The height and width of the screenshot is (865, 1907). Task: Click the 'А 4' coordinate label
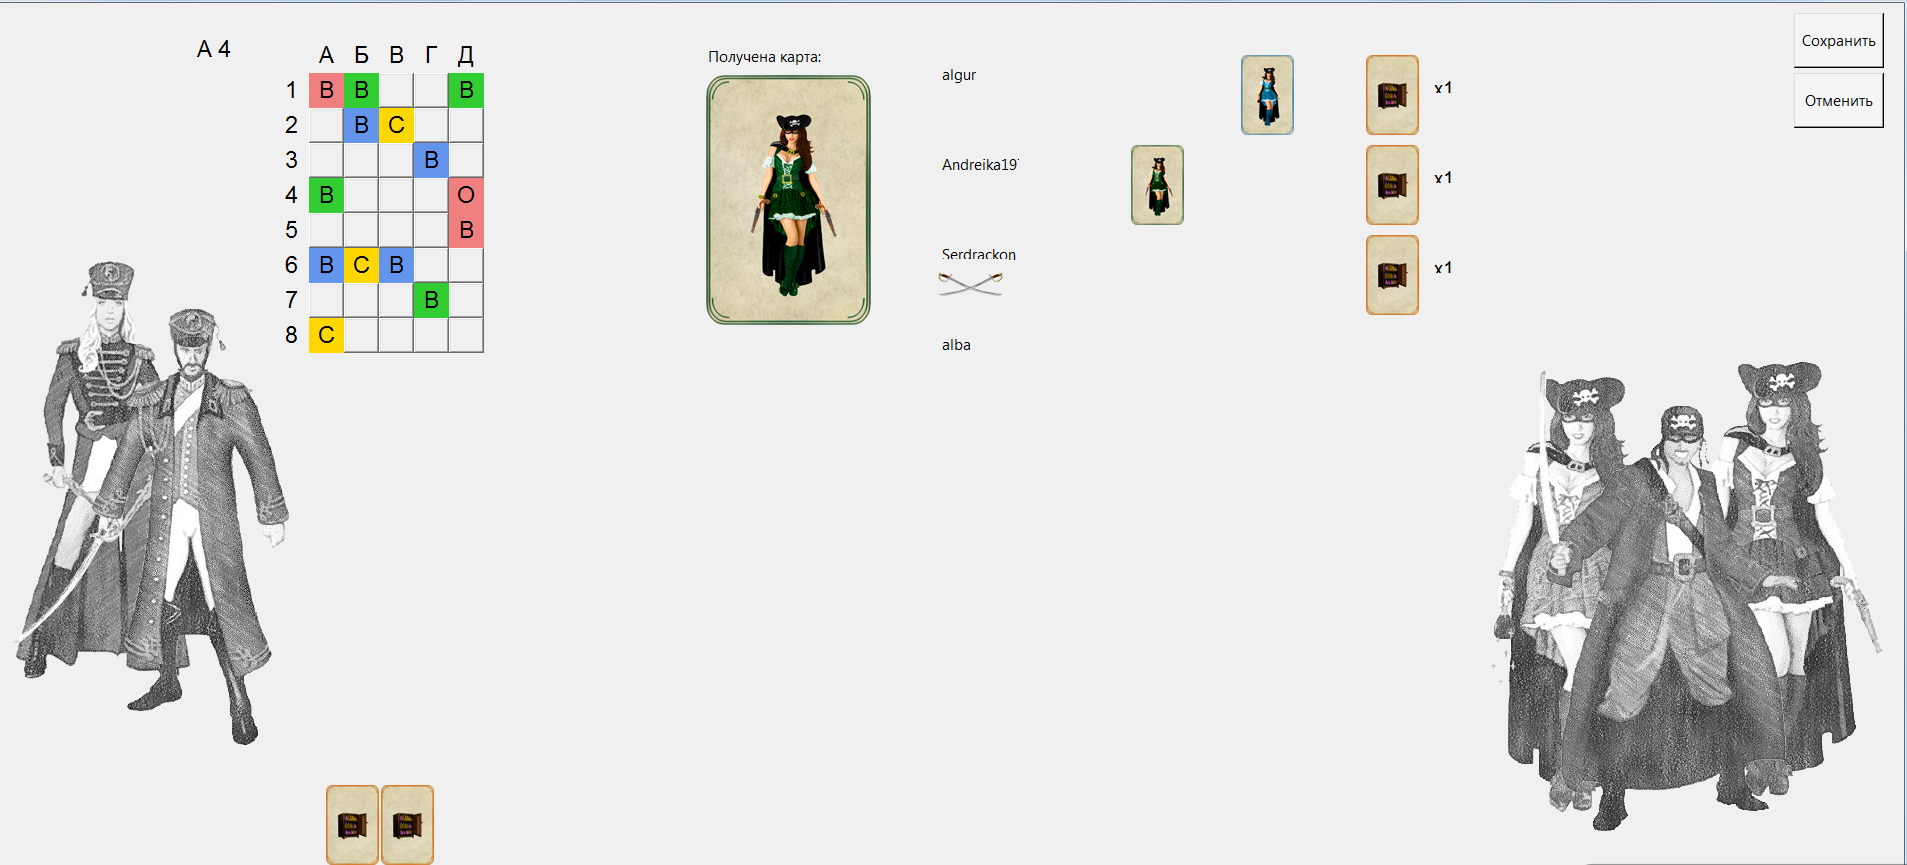214,49
